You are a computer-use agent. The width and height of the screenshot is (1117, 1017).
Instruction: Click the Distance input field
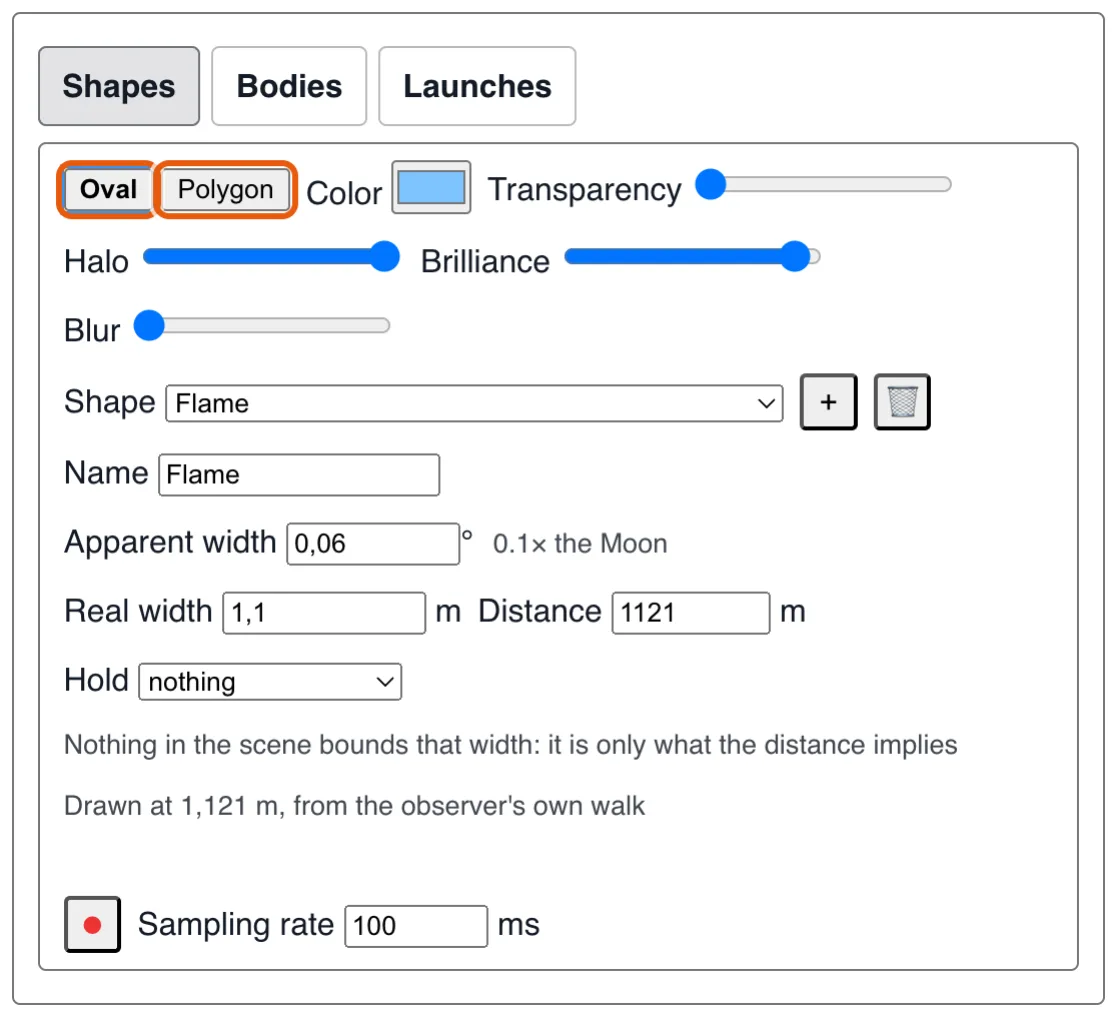pyautogui.click(x=691, y=612)
